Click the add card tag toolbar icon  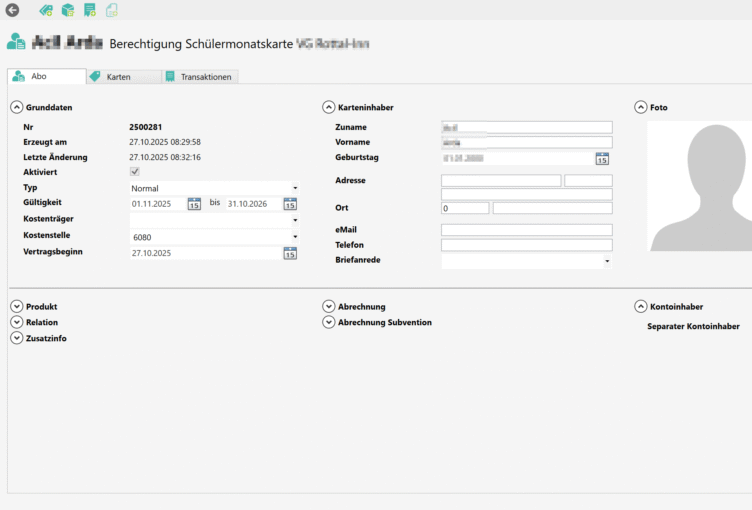pos(46,10)
